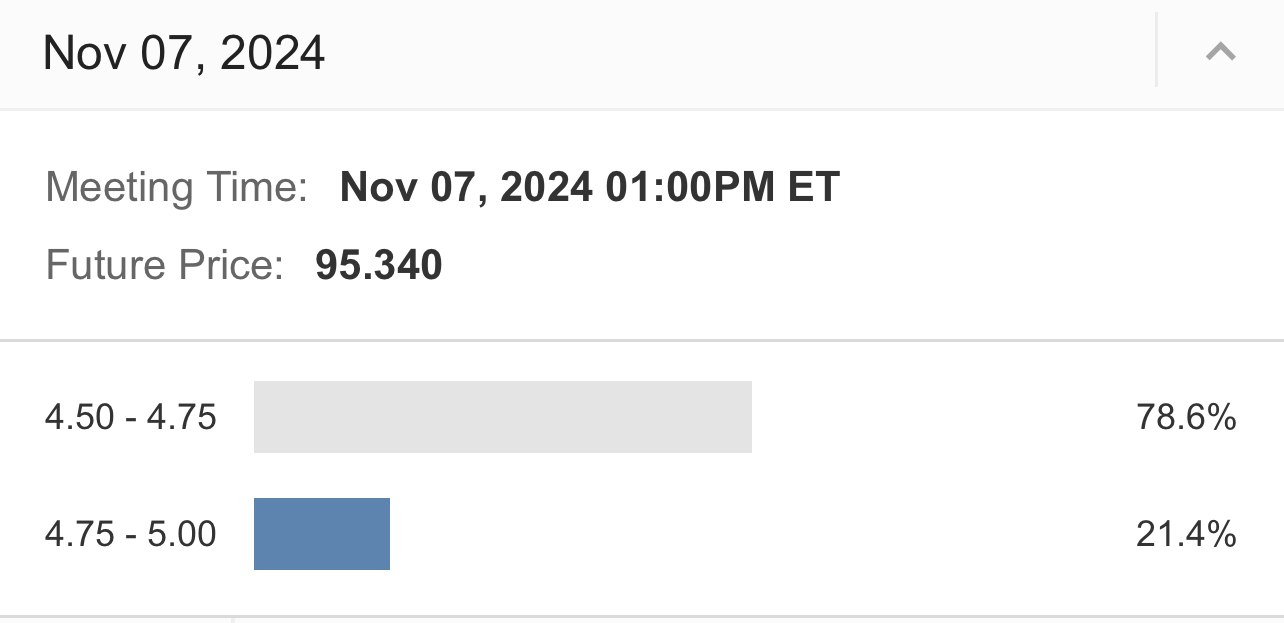The image size is (1284, 623).
Task: Select the Future Price label
Action: pos(165,266)
